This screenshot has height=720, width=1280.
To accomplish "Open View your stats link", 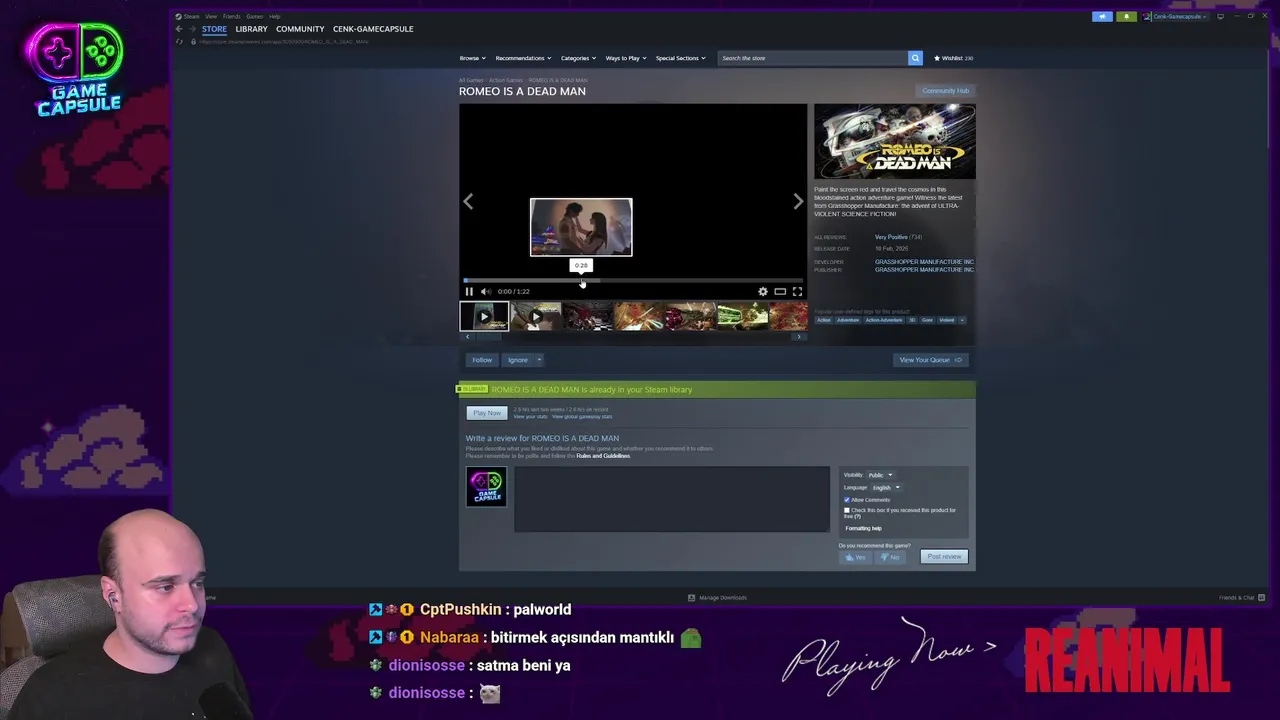I will [530, 416].
